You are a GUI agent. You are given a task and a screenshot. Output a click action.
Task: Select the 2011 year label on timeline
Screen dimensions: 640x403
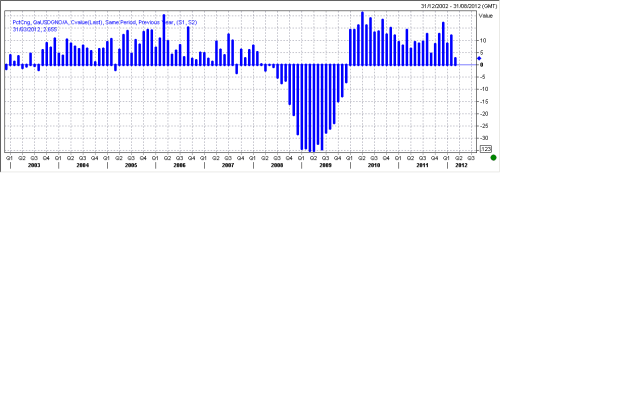coord(422,164)
